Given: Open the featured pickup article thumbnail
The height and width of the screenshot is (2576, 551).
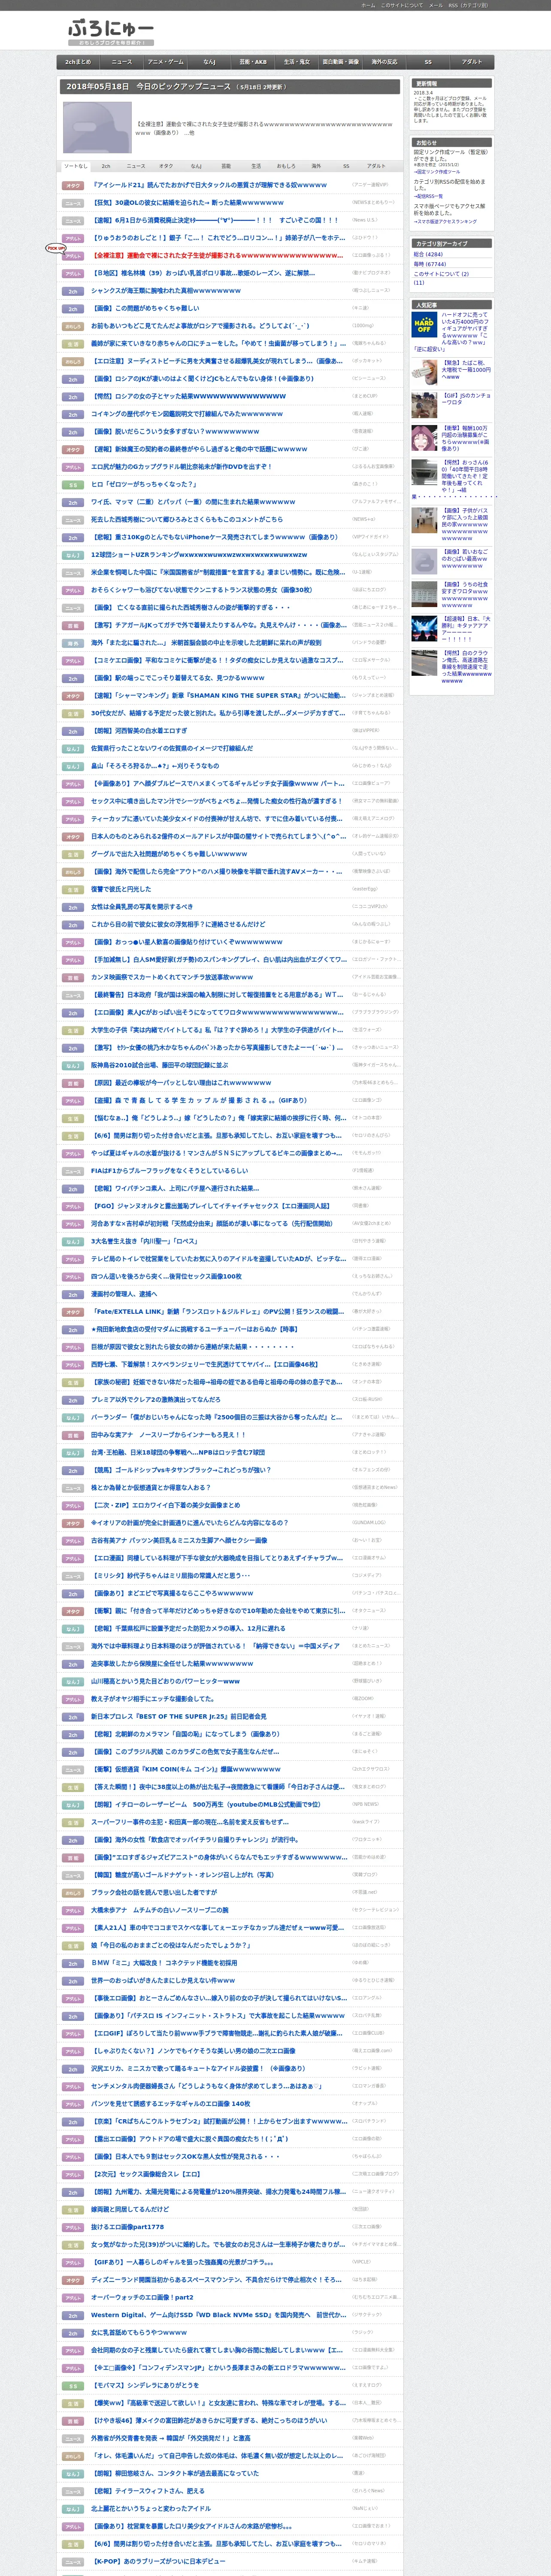Looking at the screenshot, I should [97, 127].
